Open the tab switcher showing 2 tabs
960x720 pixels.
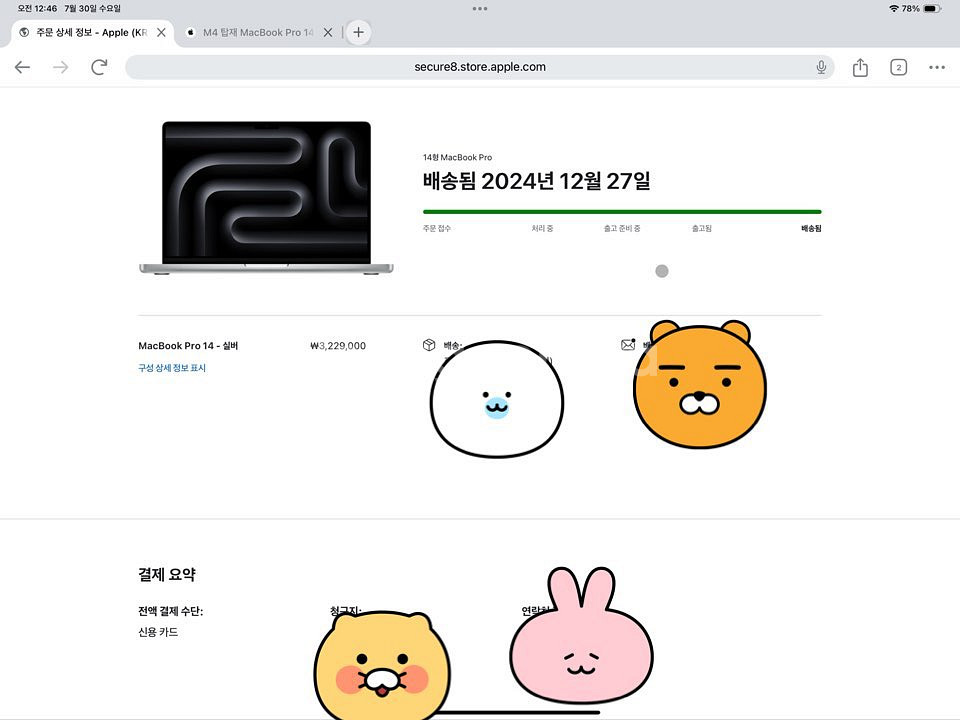898,67
